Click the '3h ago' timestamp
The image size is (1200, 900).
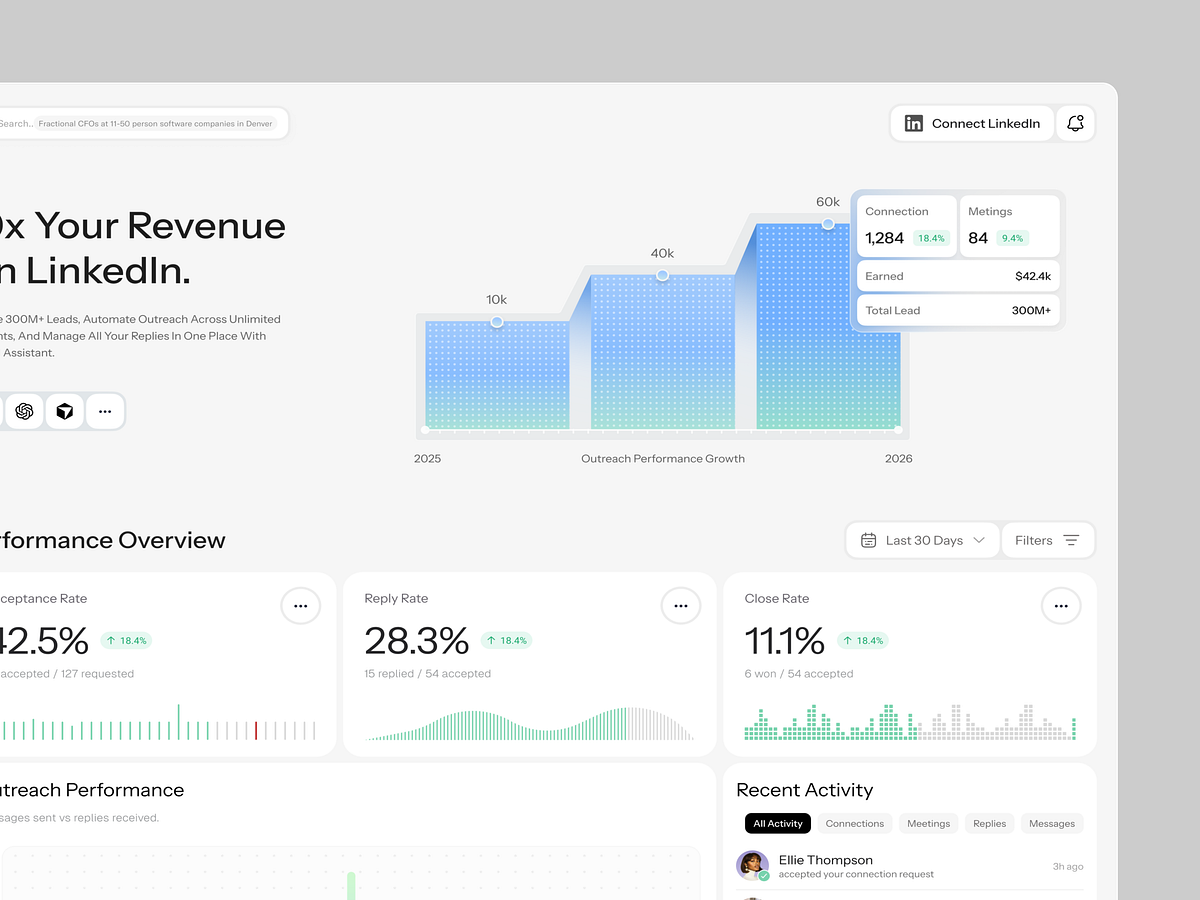[1068, 867]
